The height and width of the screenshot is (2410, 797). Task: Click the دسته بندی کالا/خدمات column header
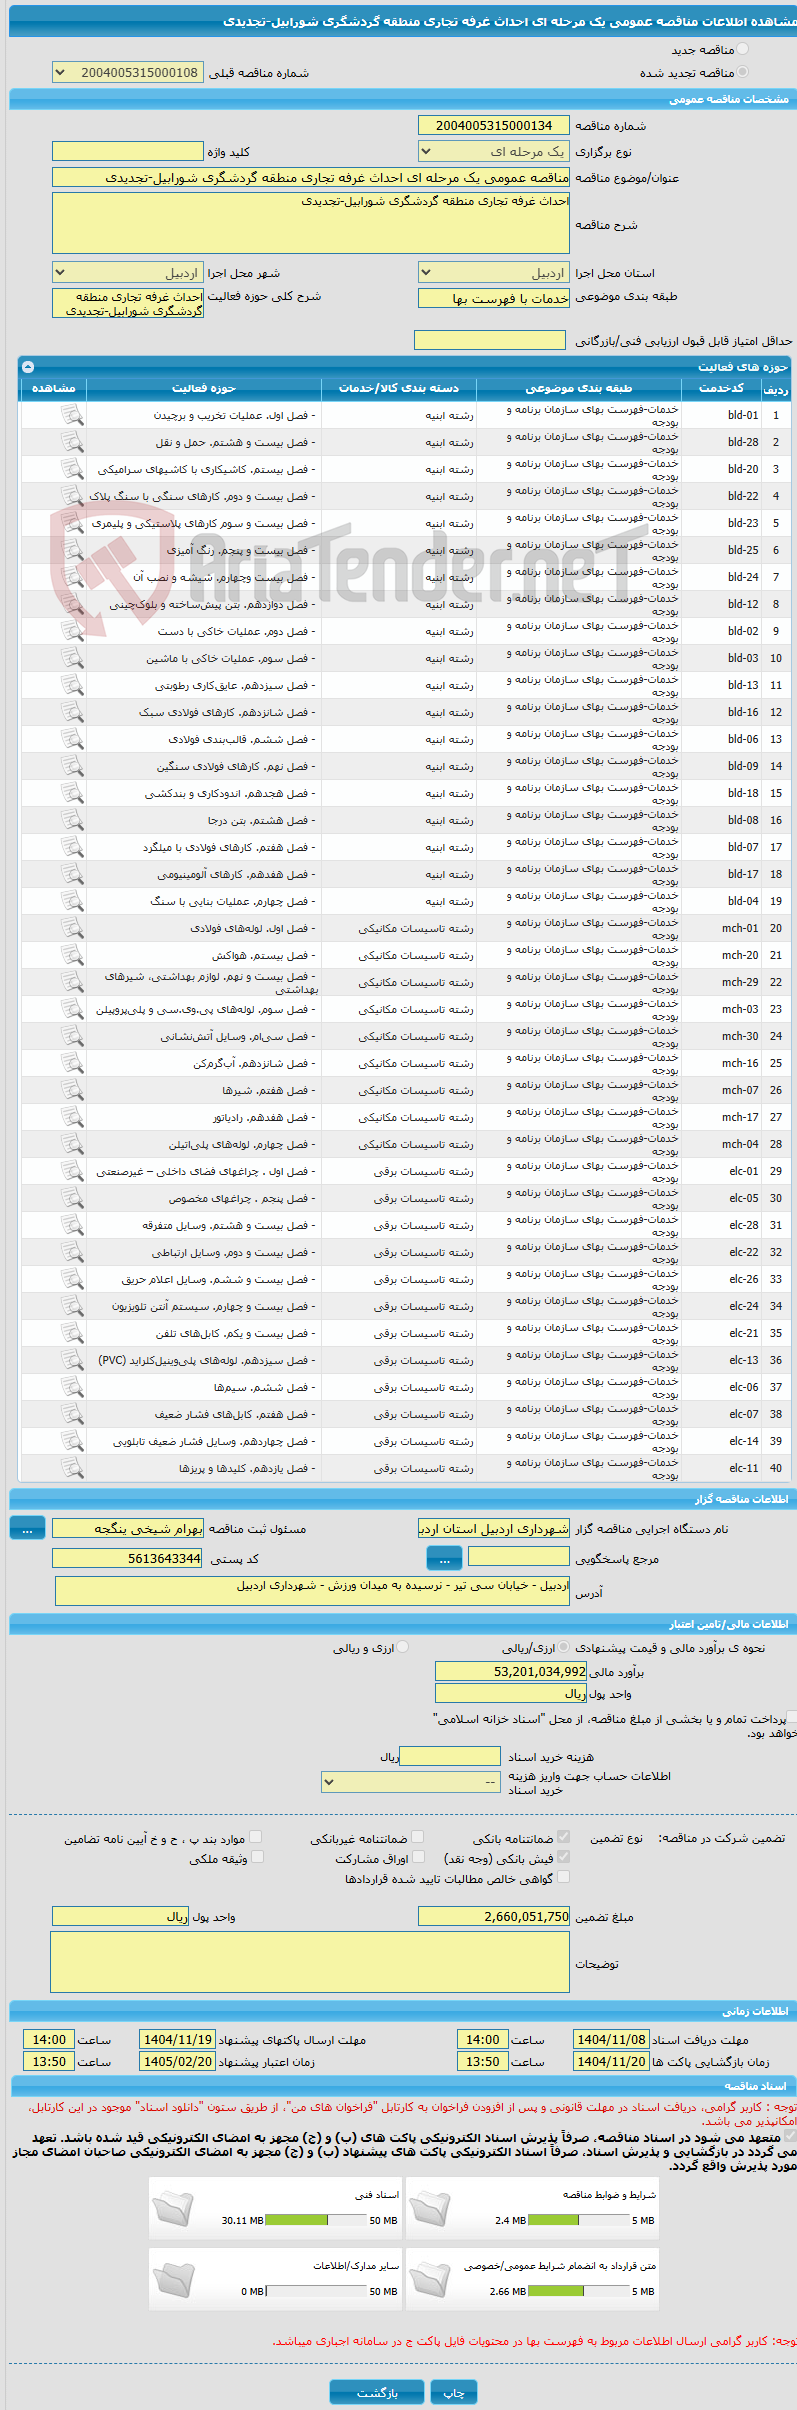(x=398, y=388)
